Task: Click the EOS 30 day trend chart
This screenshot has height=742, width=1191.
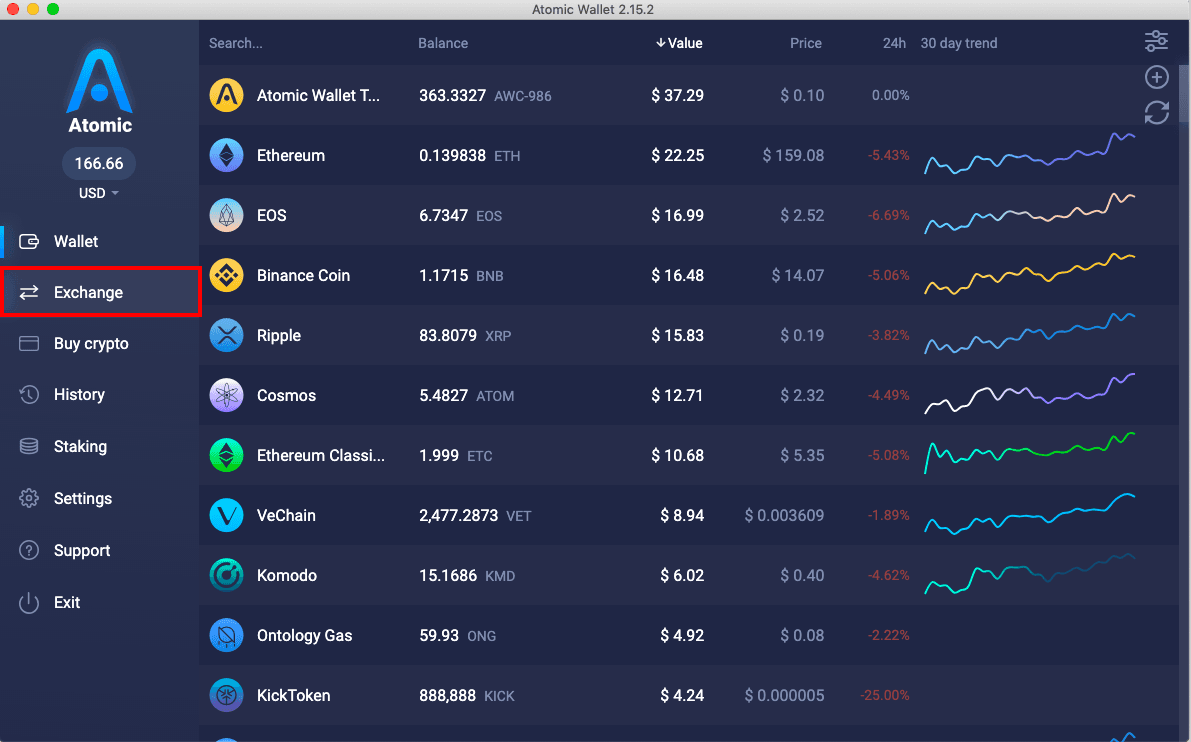Action: pyautogui.click(x=1029, y=214)
